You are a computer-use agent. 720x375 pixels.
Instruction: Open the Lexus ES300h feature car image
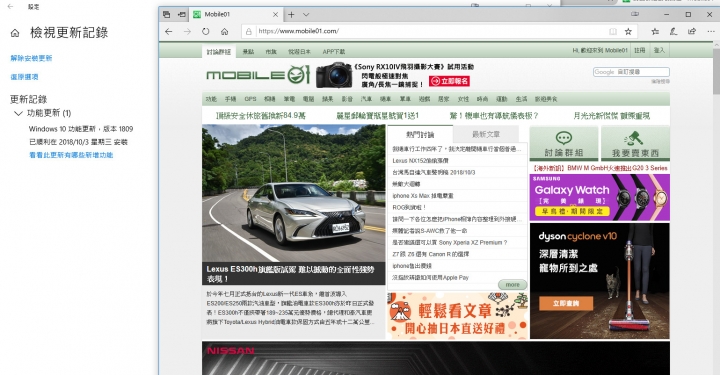[294, 193]
